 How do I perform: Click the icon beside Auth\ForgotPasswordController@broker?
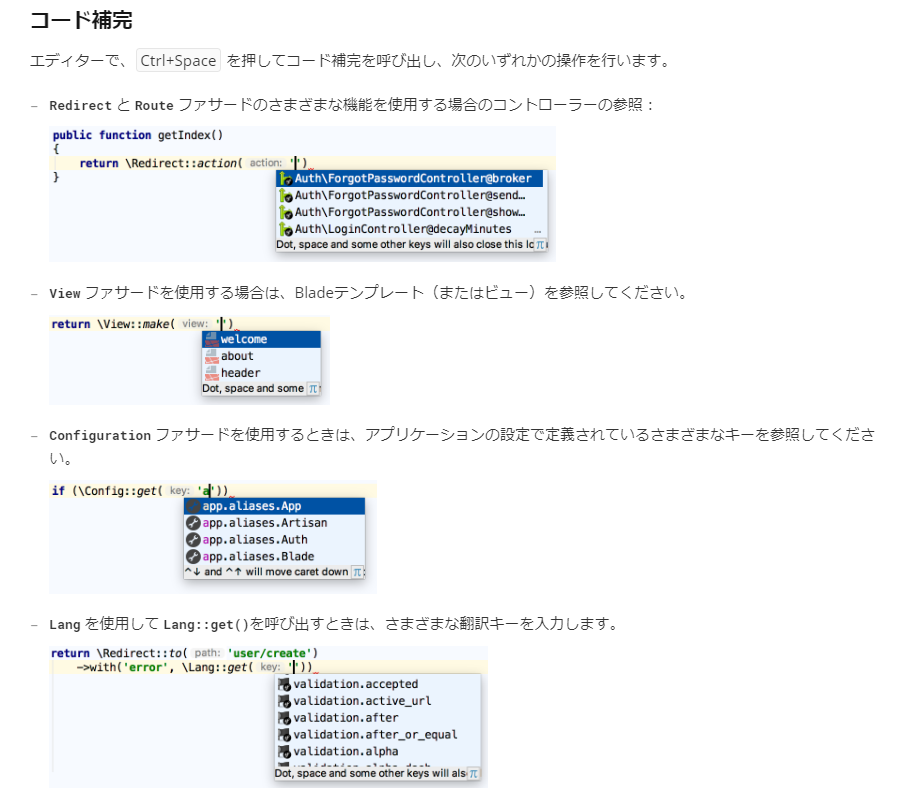pyautogui.click(x=286, y=178)
